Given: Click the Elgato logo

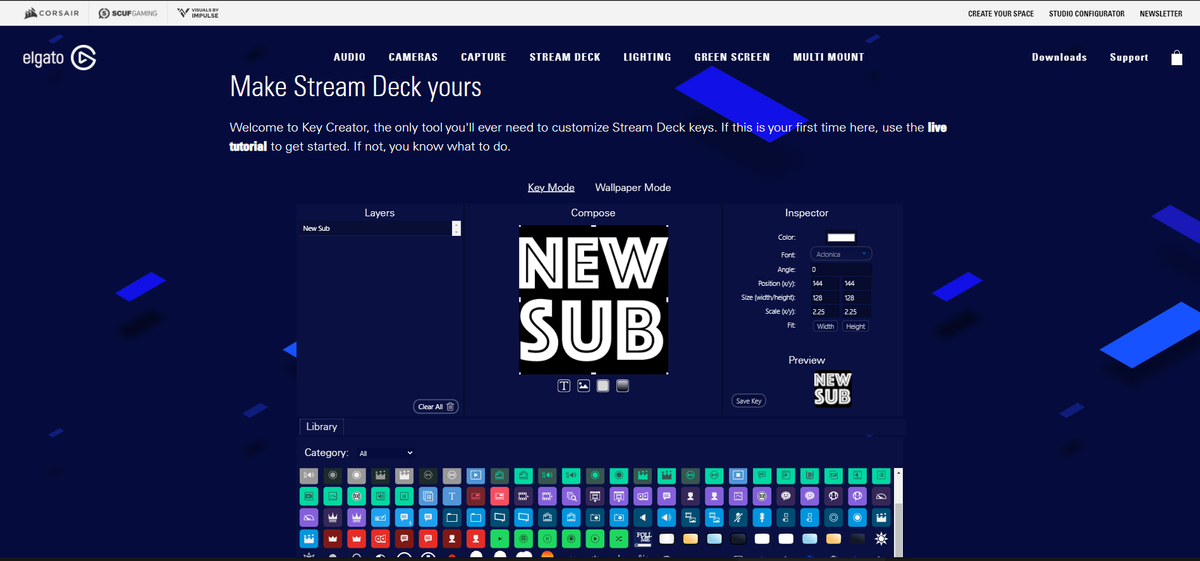Looking at the screenshot, I should [x=59, y=58].
